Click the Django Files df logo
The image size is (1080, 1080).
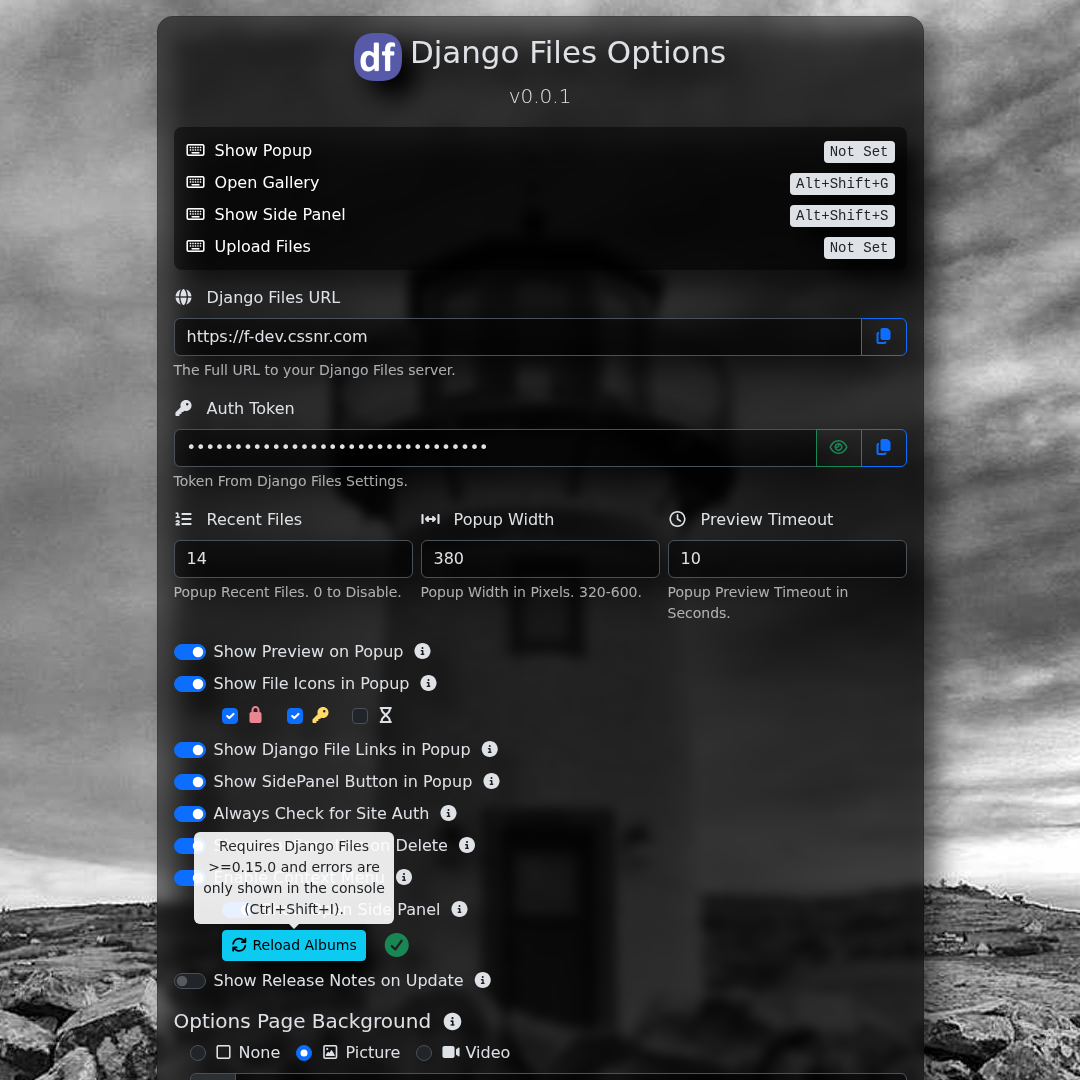pyautogui.click(x=378, y=57)
